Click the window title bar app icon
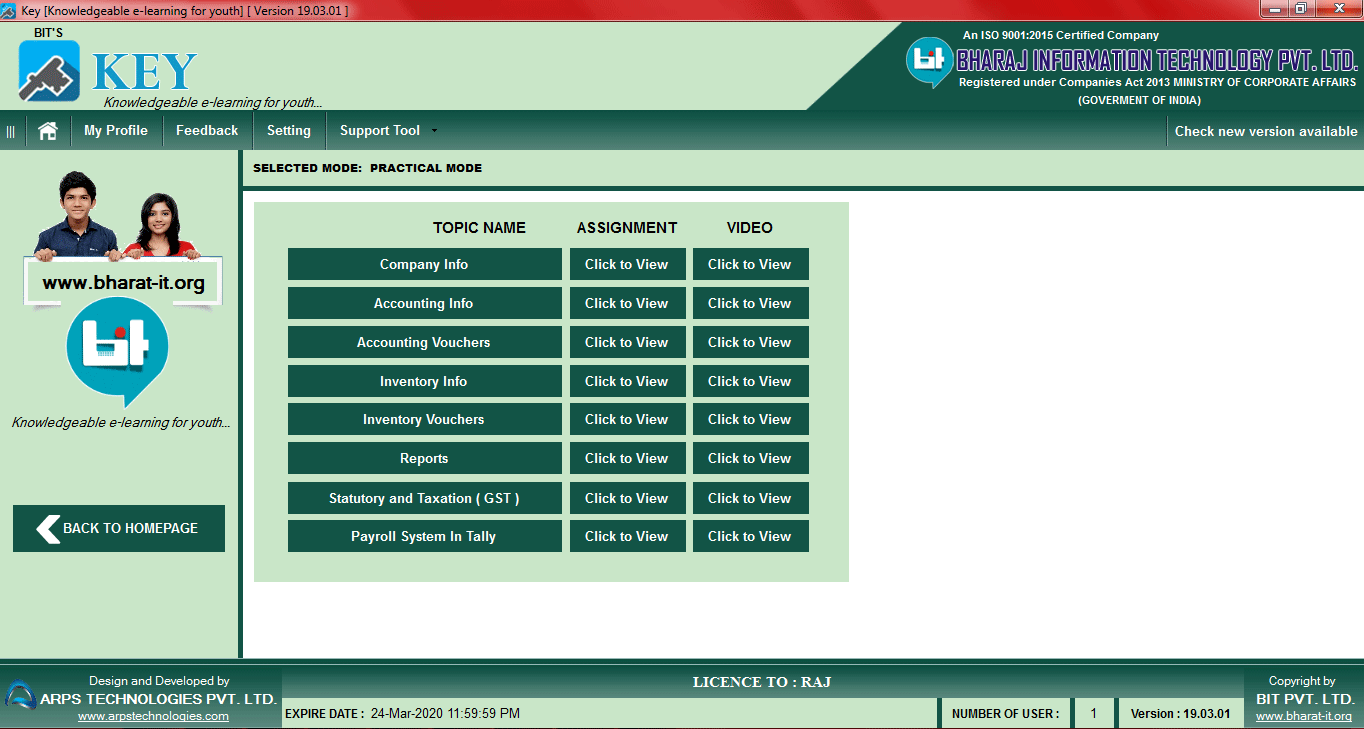Viewport: 1364px width, 729px height. click(9, 10)
